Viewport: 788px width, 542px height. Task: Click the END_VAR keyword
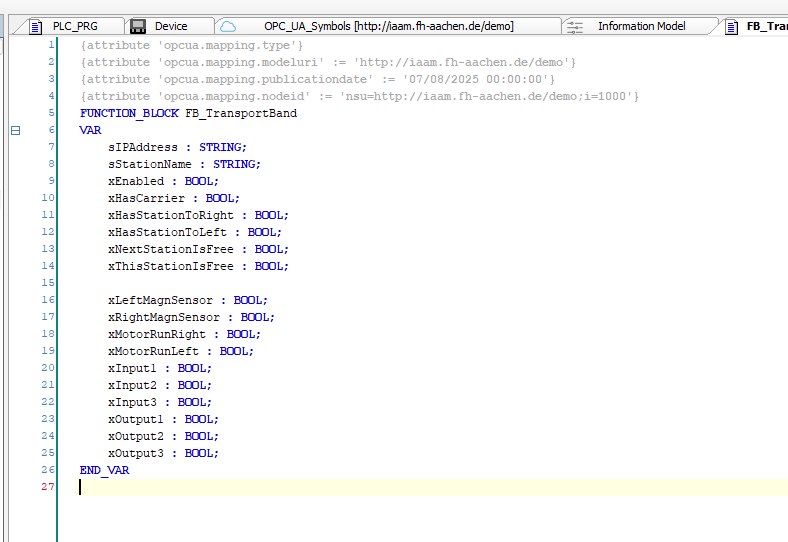pos(104,470)
